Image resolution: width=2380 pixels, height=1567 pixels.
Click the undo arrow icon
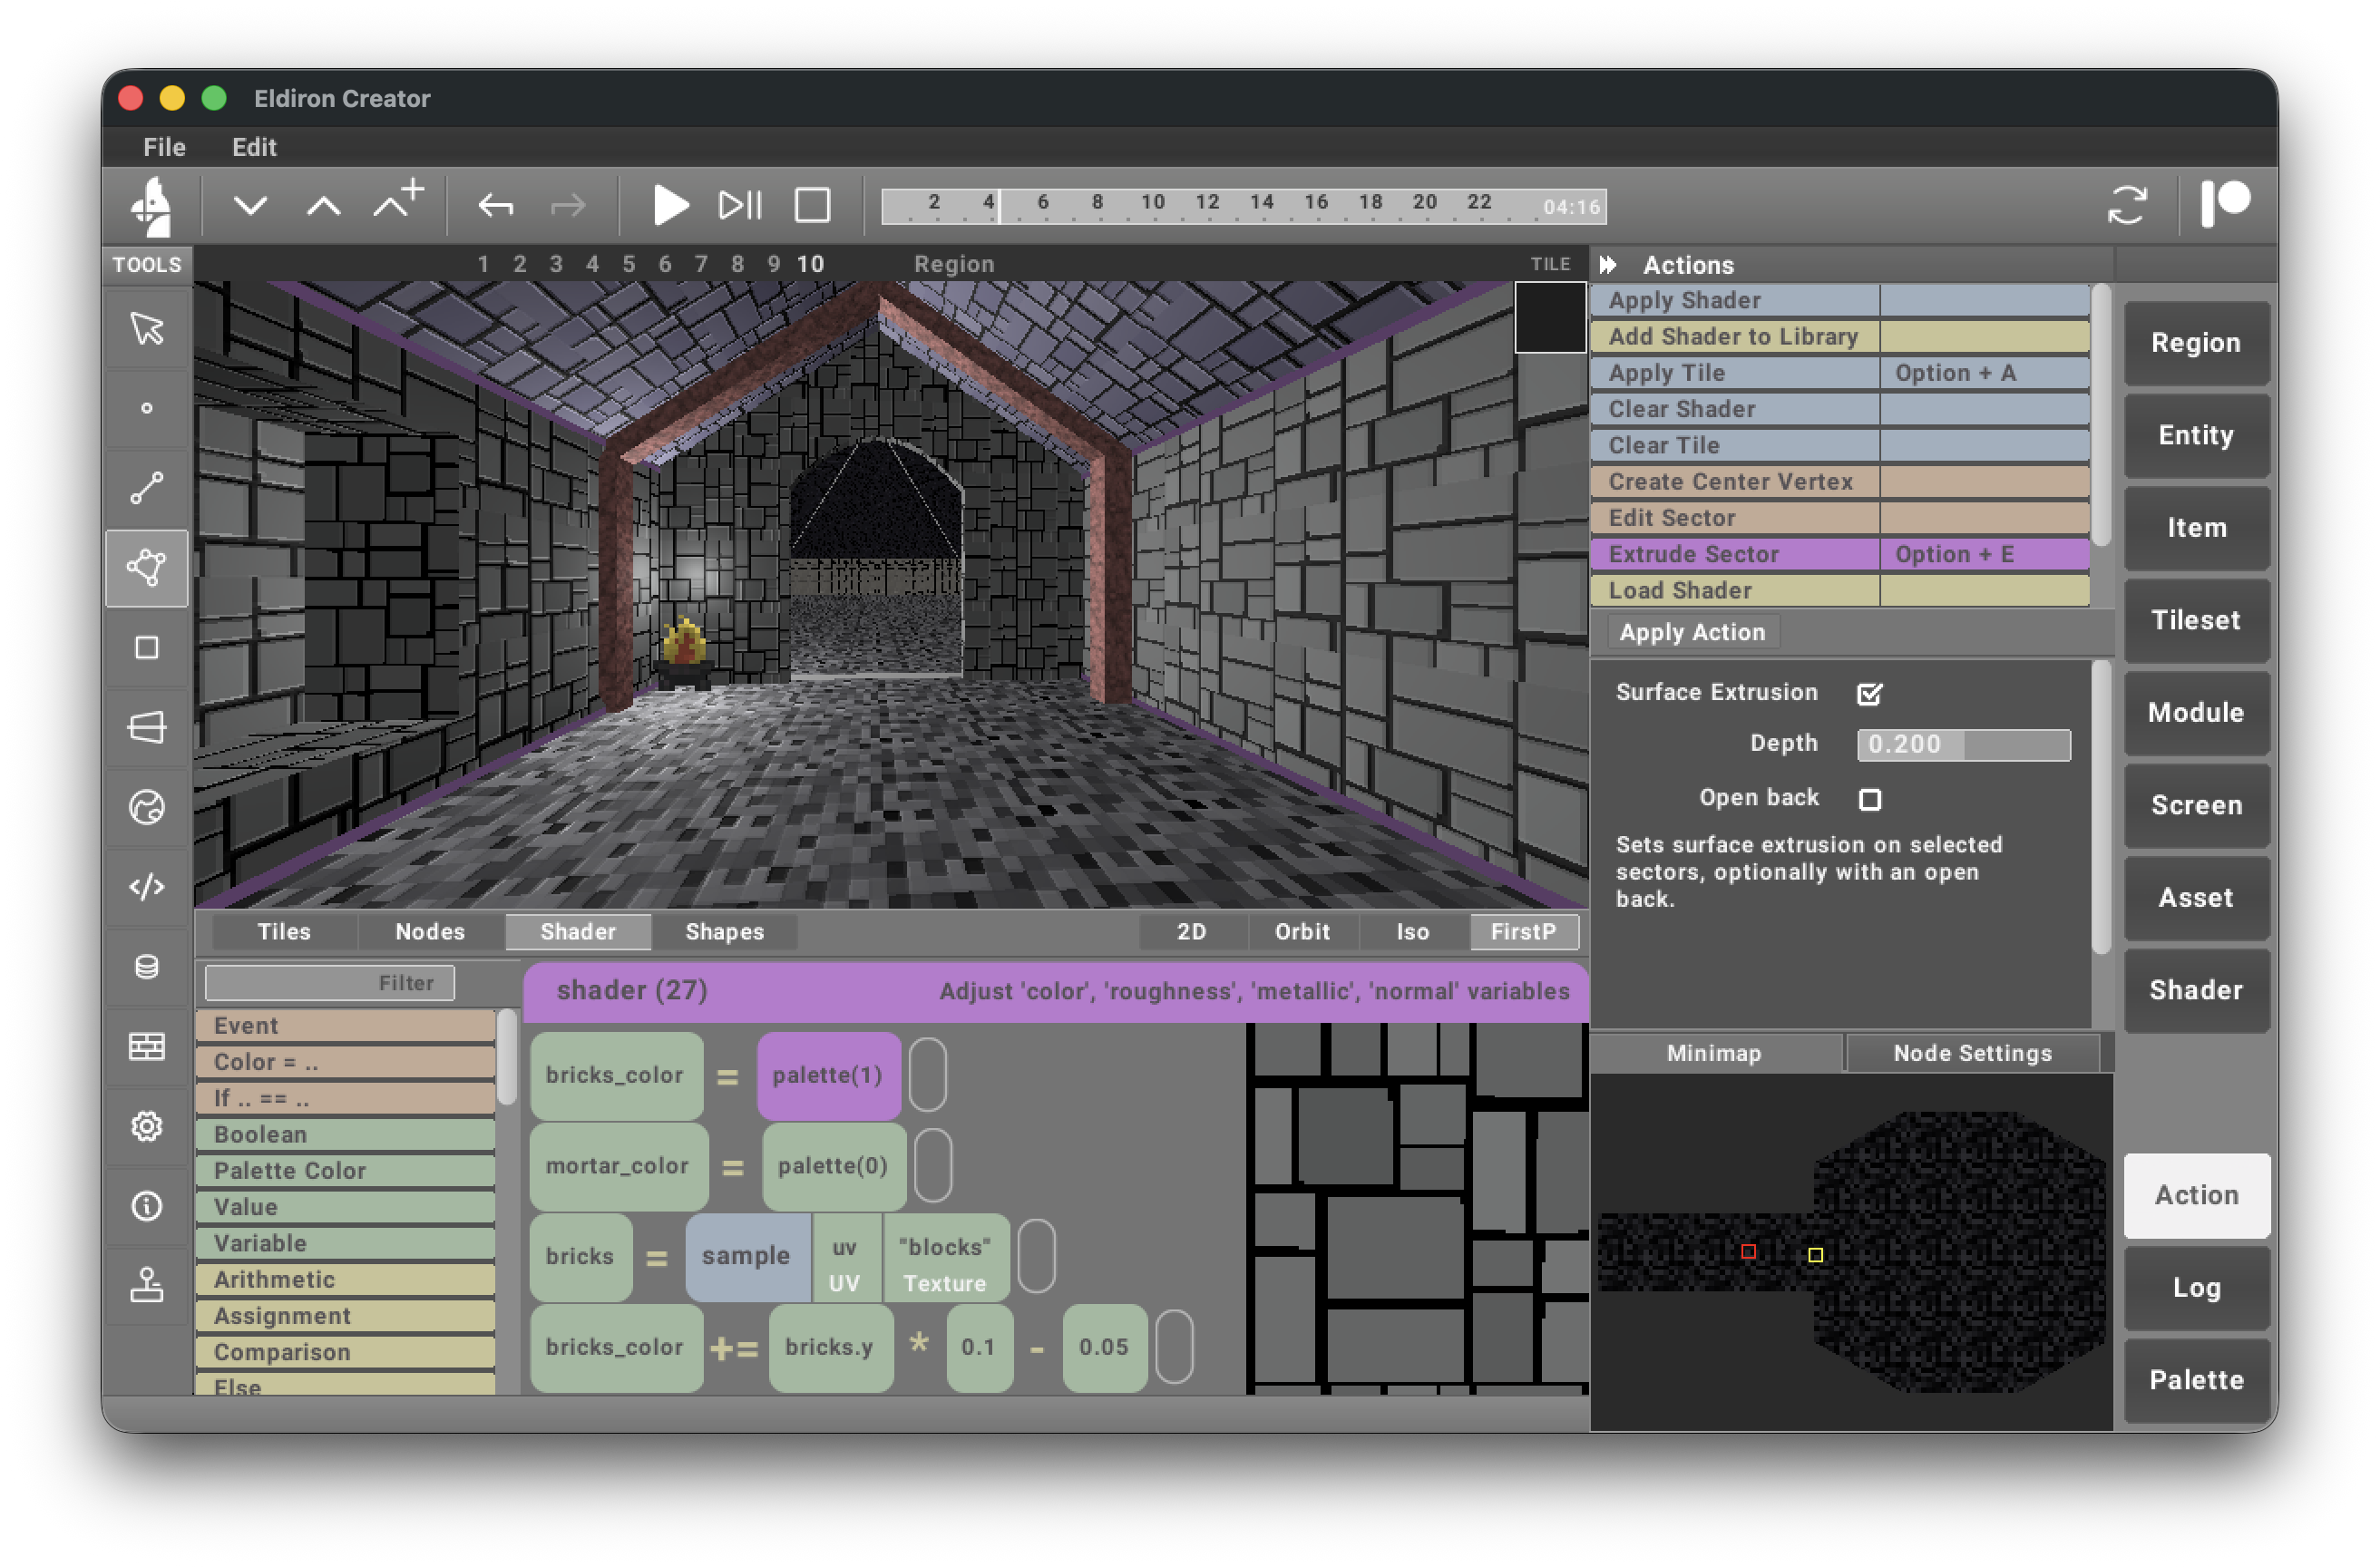pos(495,206)
